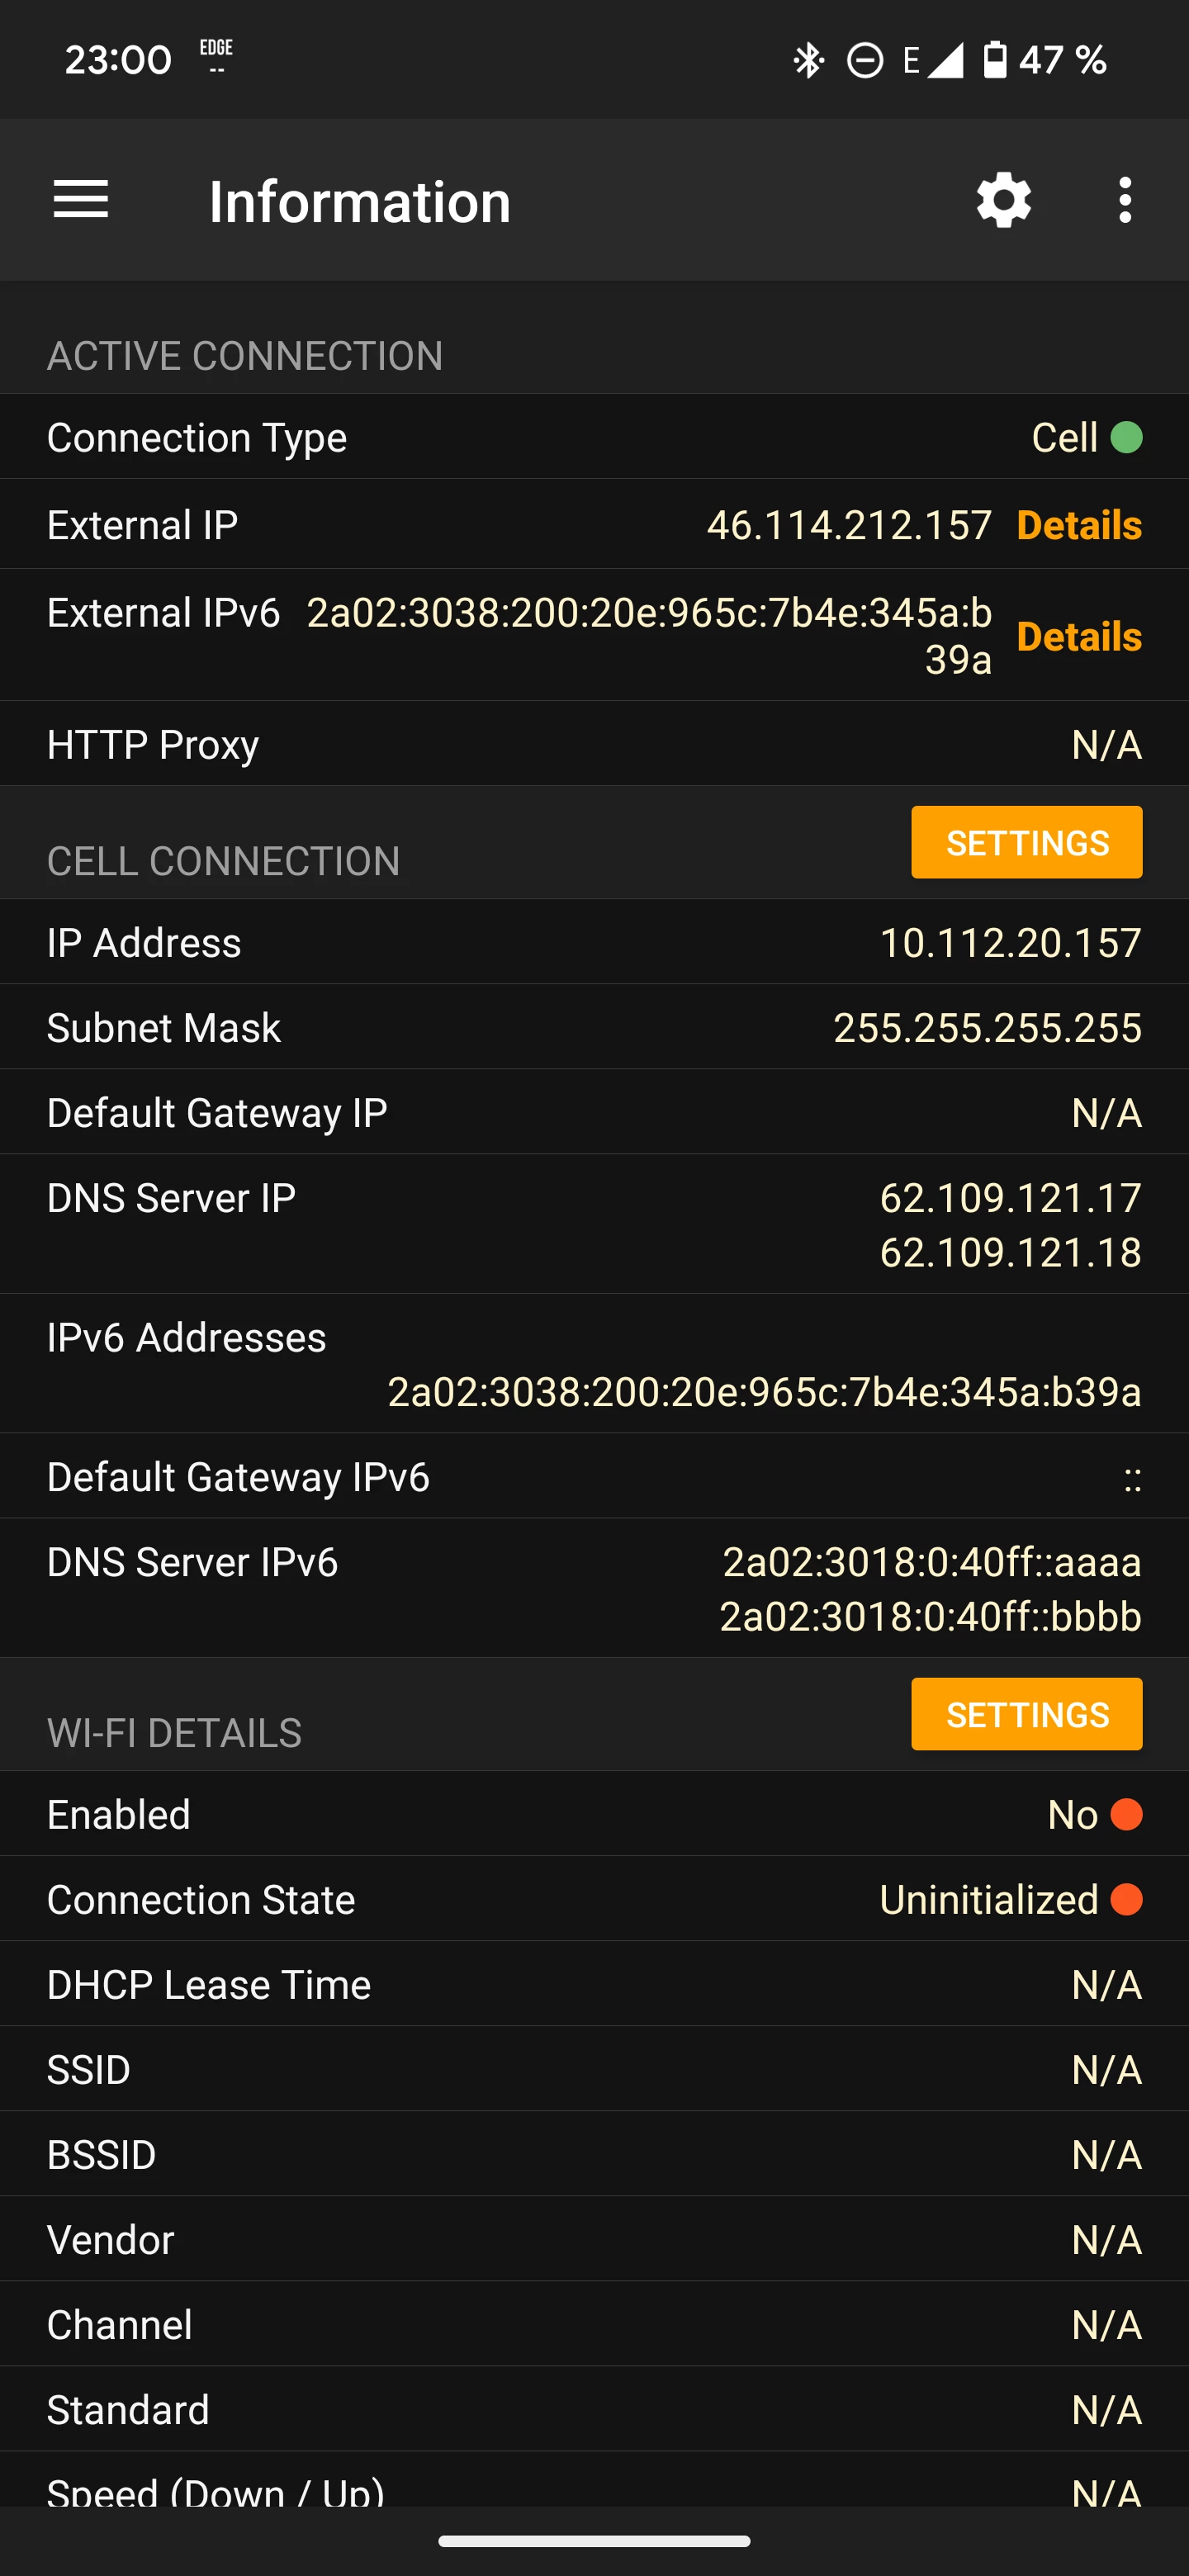Open the hamburger navigation menu
The height and width of the screenshot is (2576, 1189).
[x=81, y=200]
